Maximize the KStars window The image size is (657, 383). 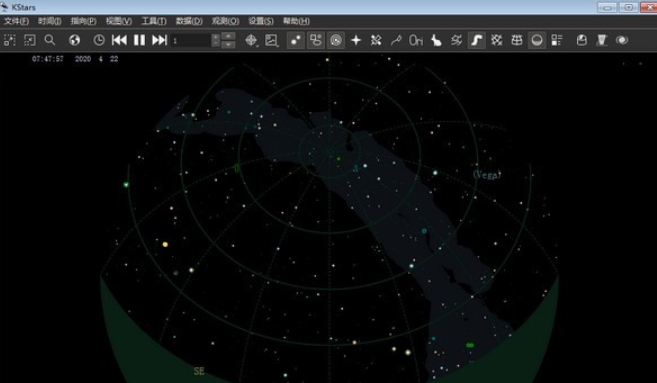[629, 7]
